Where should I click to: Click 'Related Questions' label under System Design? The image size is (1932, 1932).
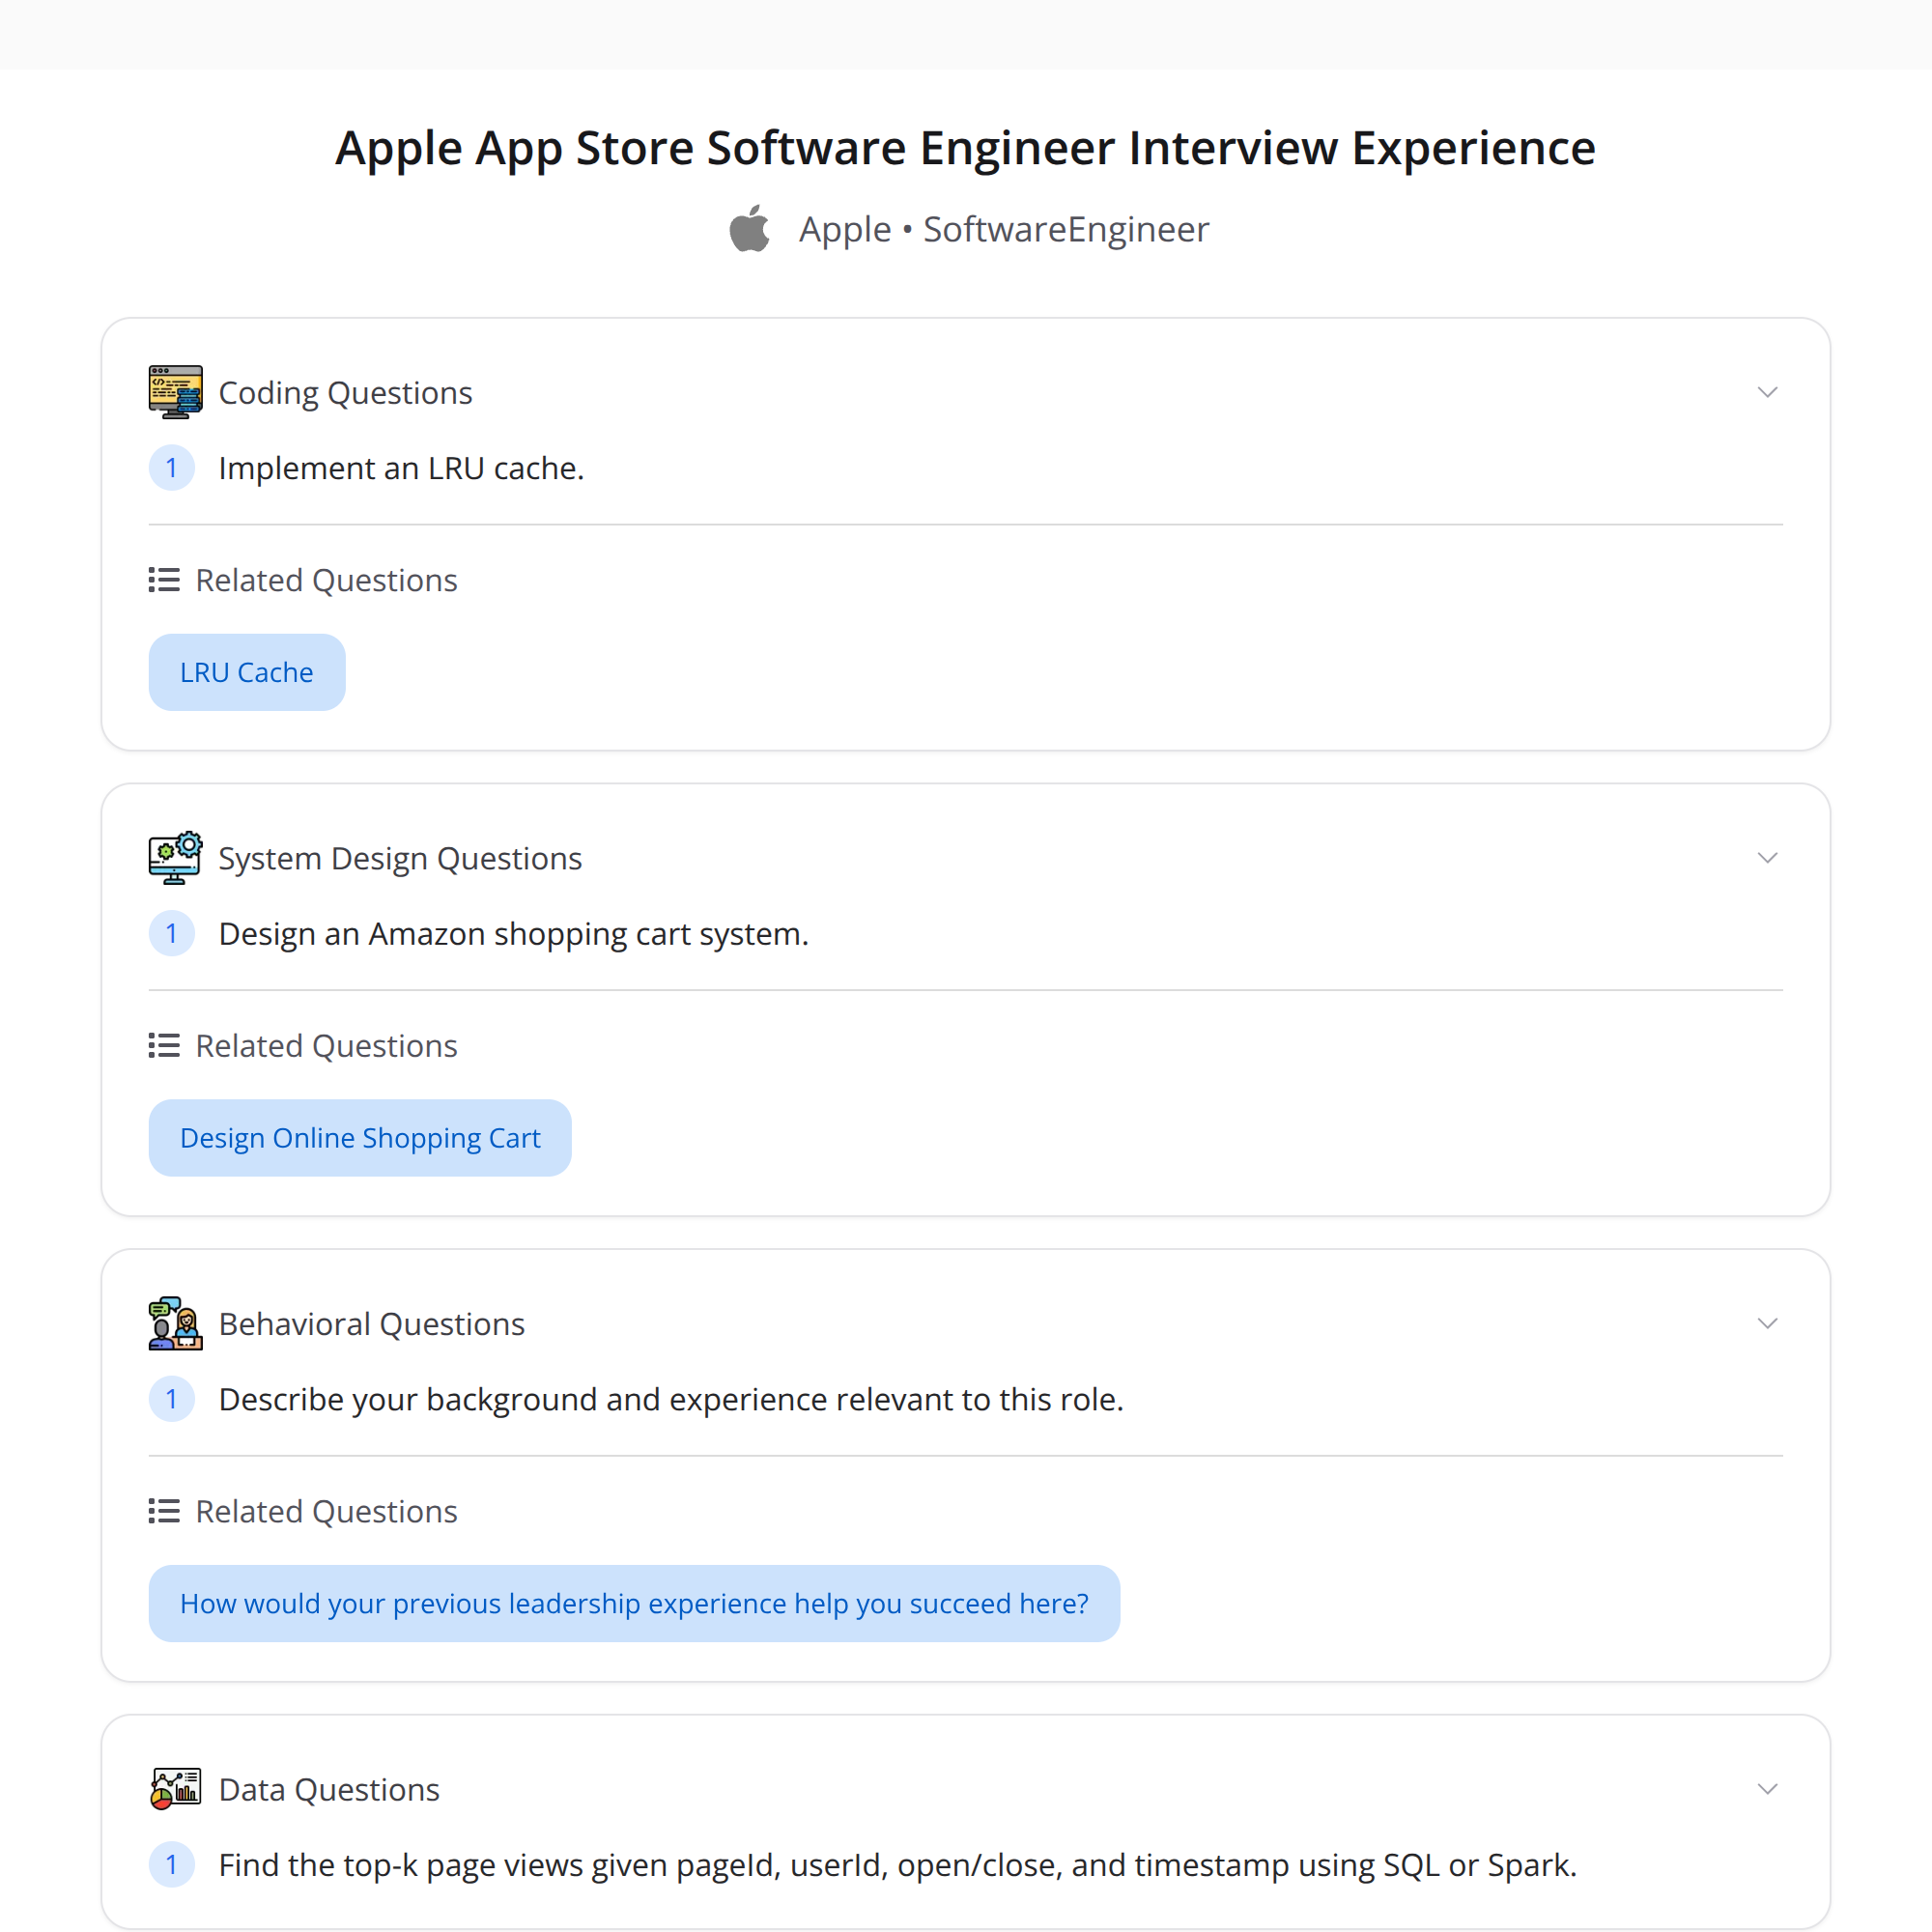pyautogui.click(x=326, y=1046)
